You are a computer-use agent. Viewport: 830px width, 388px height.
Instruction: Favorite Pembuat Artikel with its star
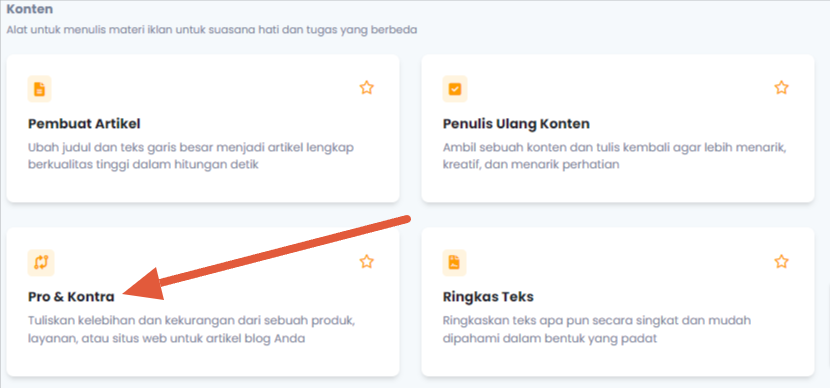[367, 87]
